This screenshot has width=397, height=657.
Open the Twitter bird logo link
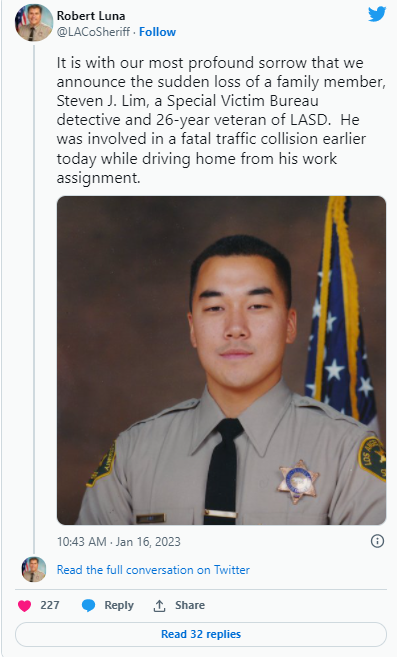(377, 14)
